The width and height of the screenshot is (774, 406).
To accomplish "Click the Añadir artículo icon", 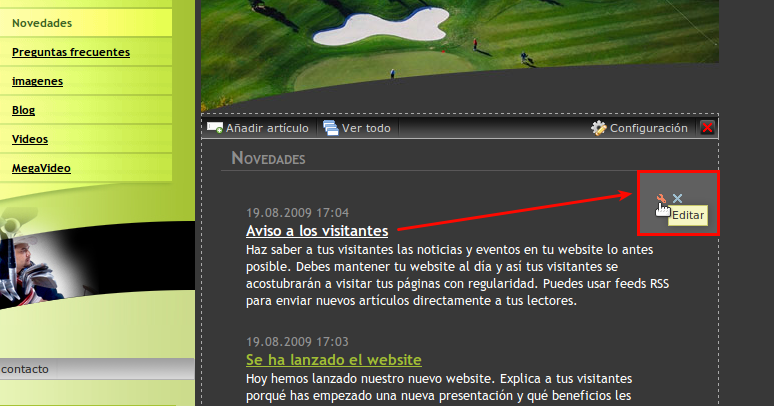I will click(x=215, y=128).
